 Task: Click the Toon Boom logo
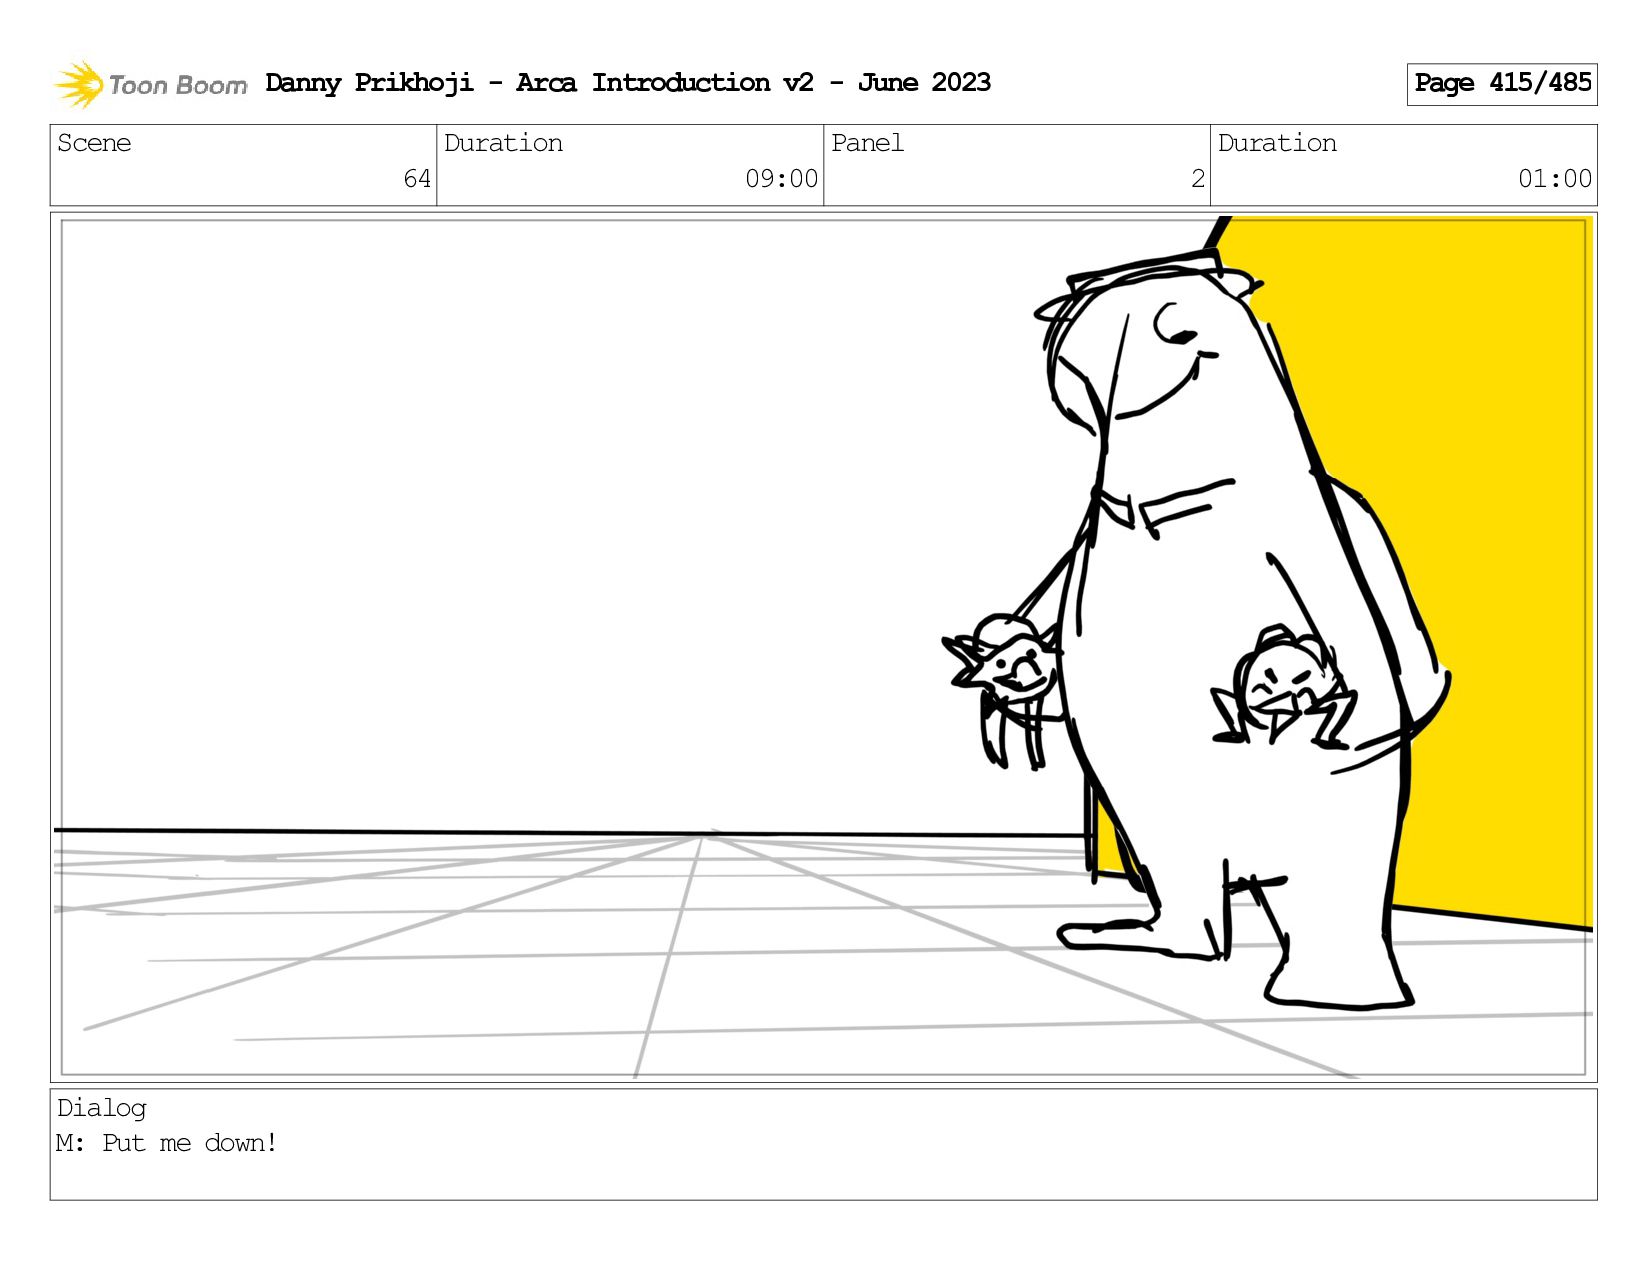[150, 84]
